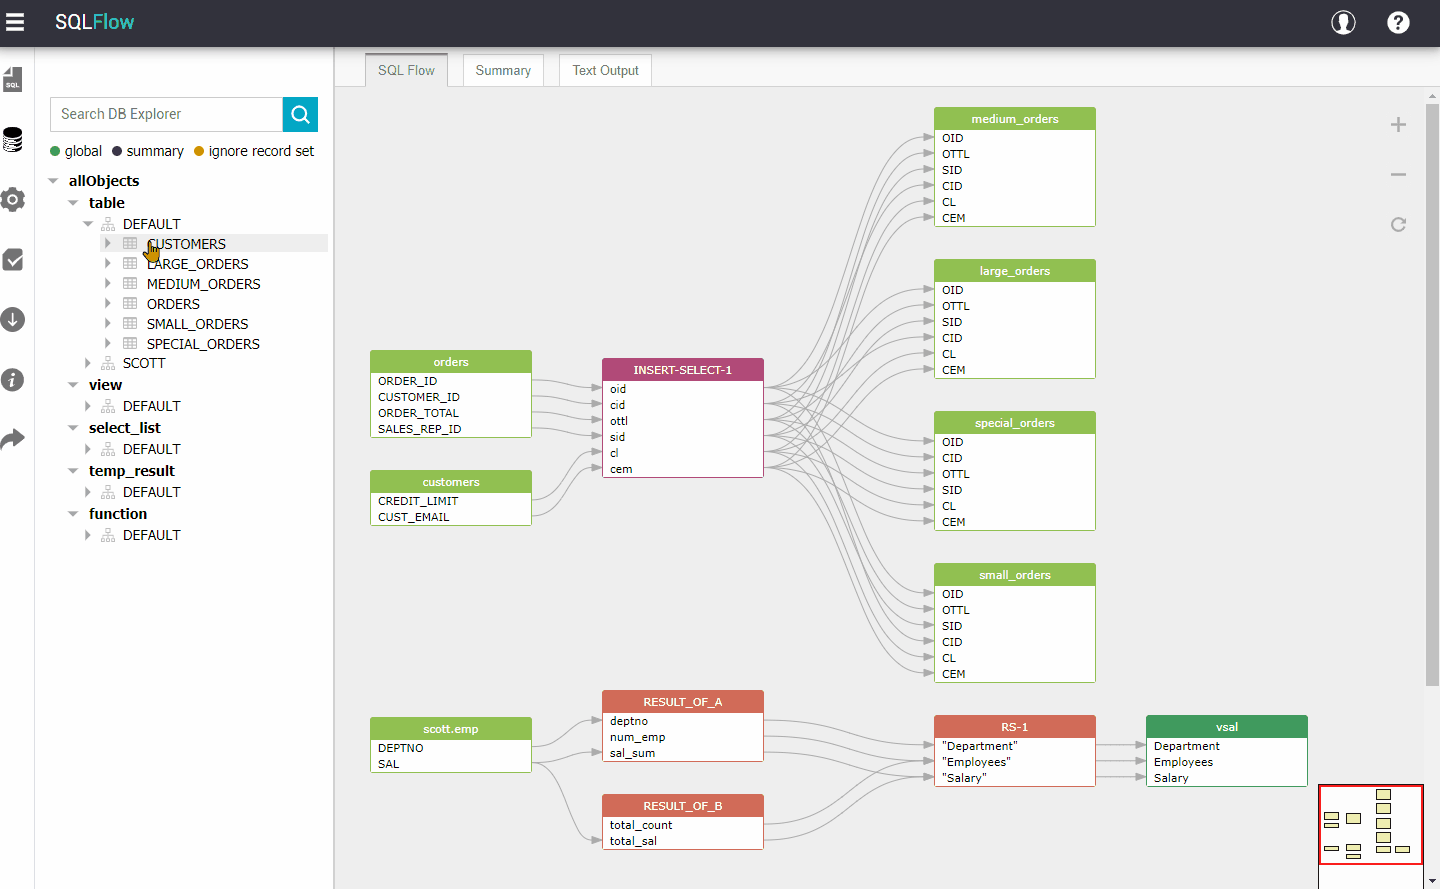Collapse the view tree node
This screenshot has width=1440, height=889.
(x=73, y=385)
